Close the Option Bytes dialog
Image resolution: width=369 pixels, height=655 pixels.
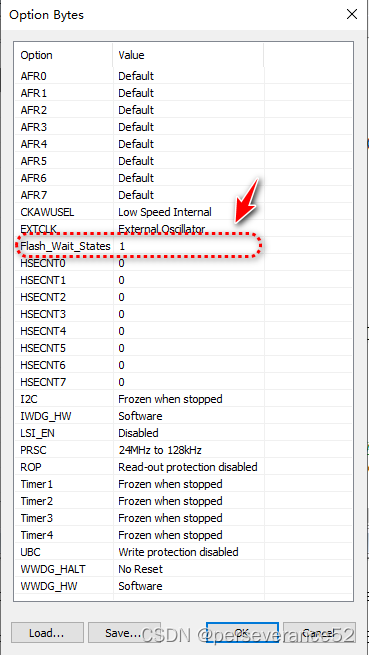(x=352, y=15)
